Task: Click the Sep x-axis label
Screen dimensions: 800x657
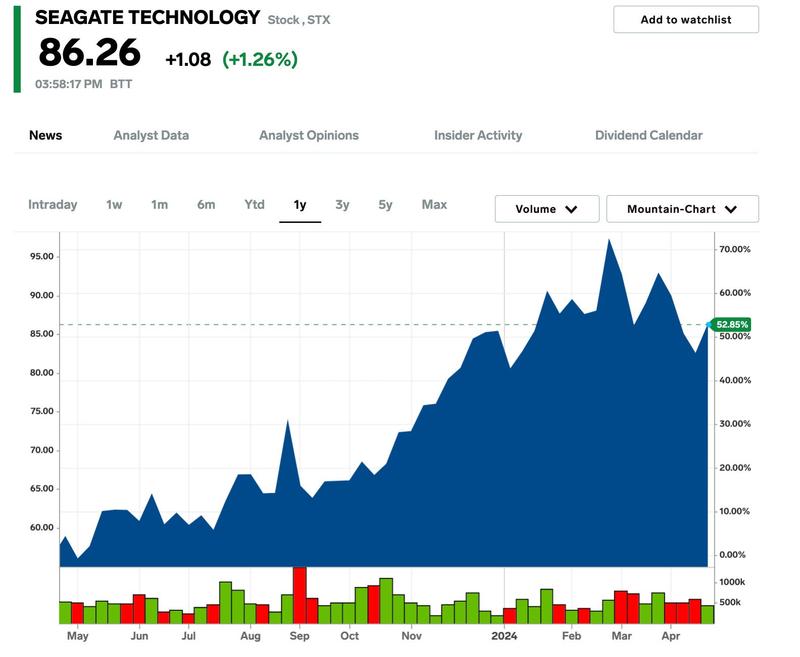Action: 299,636
